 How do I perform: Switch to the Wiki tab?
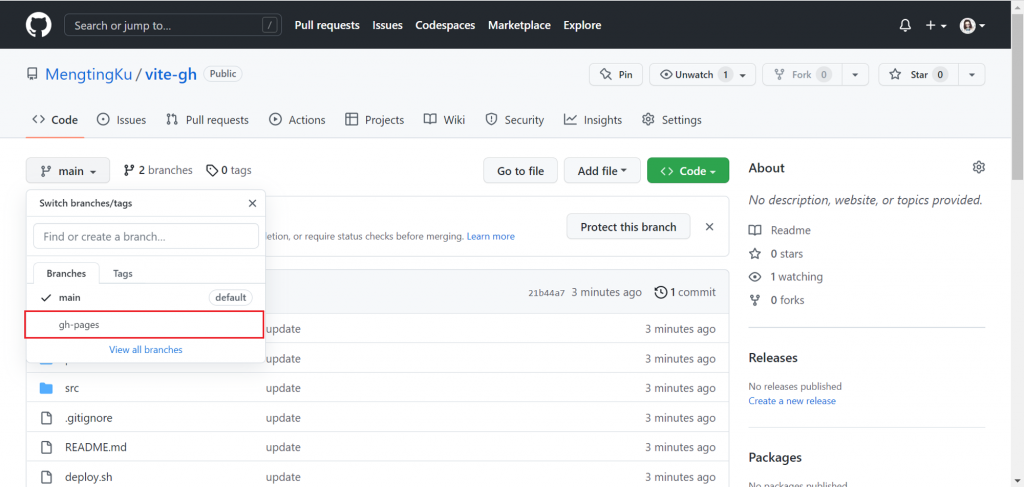pos(444,120)
